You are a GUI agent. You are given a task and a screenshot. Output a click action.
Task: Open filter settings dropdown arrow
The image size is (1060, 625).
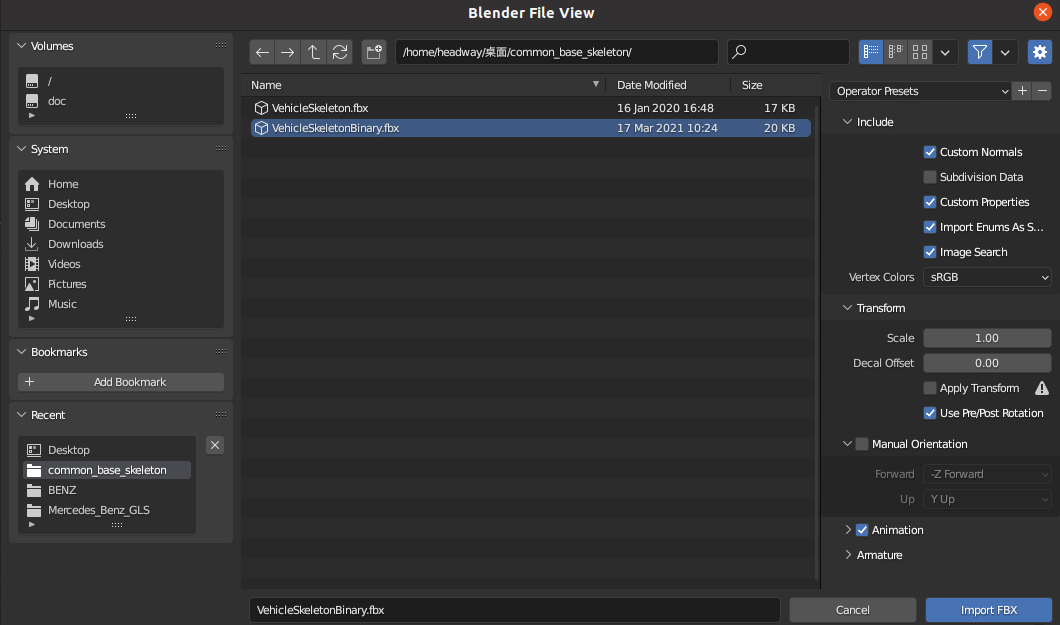pos(1005,52)
